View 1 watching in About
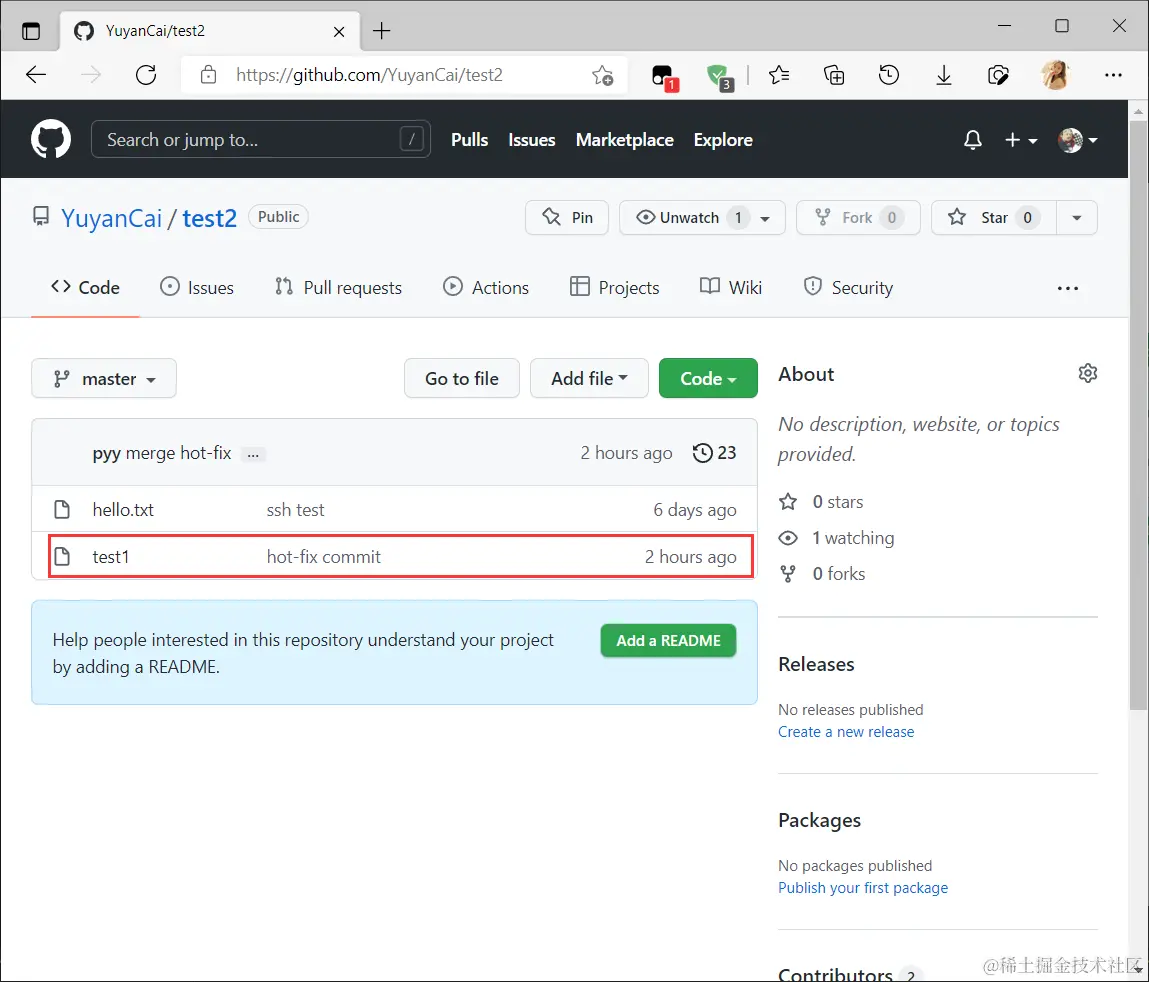Screen dimensions: 1149x982 (x=837, y=538)
